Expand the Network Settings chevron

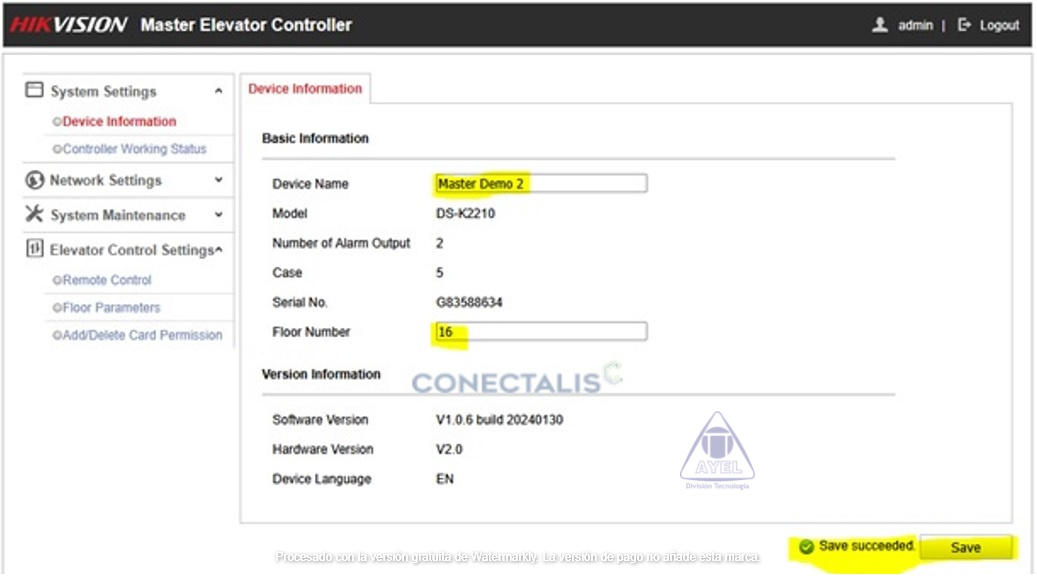pos(218,180)
